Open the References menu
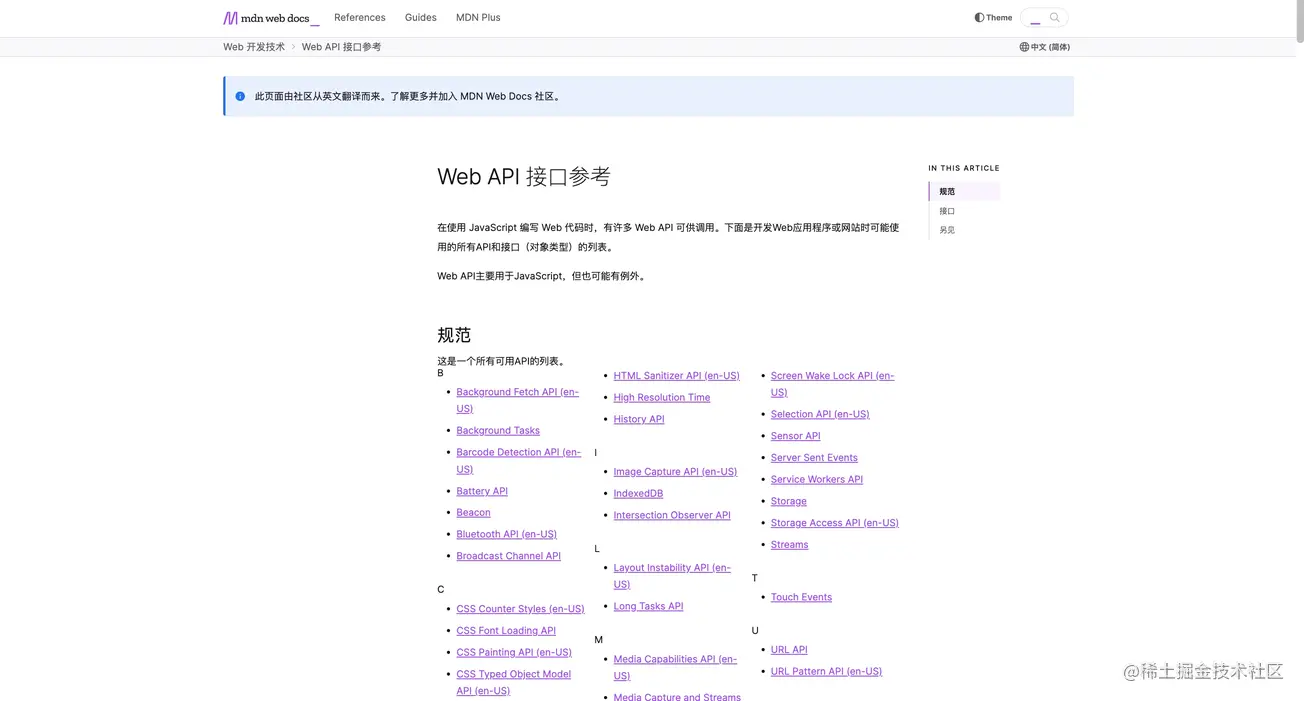Viewport: 1304px width, 701px height. [360, 18]
